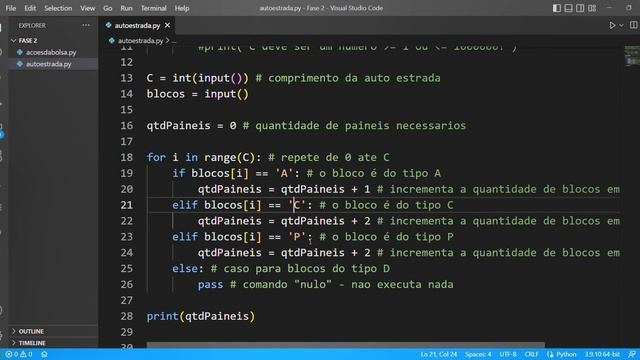The width and height of the screenshot is (640, 360).
Task: Expand the TIMELINE section
Action: (32, 343)
